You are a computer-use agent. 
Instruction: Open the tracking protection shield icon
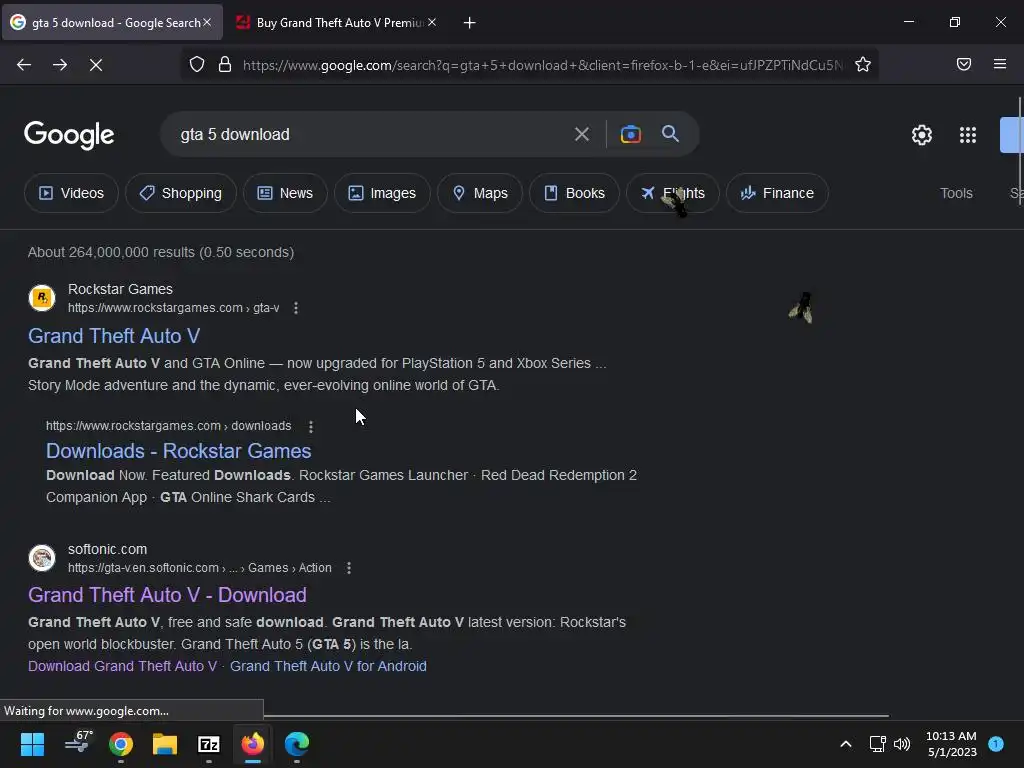click(x=197, y=64)
